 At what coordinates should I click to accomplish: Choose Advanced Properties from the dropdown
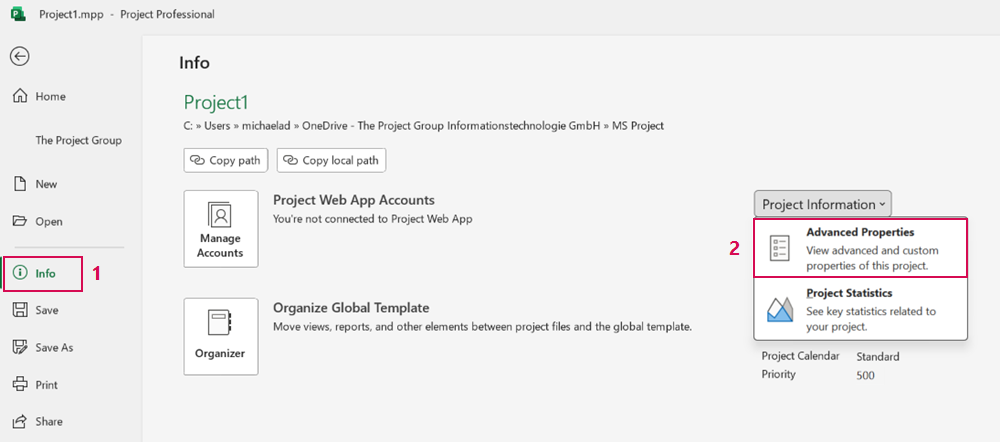pyautogui.click(x=860, y=248)
